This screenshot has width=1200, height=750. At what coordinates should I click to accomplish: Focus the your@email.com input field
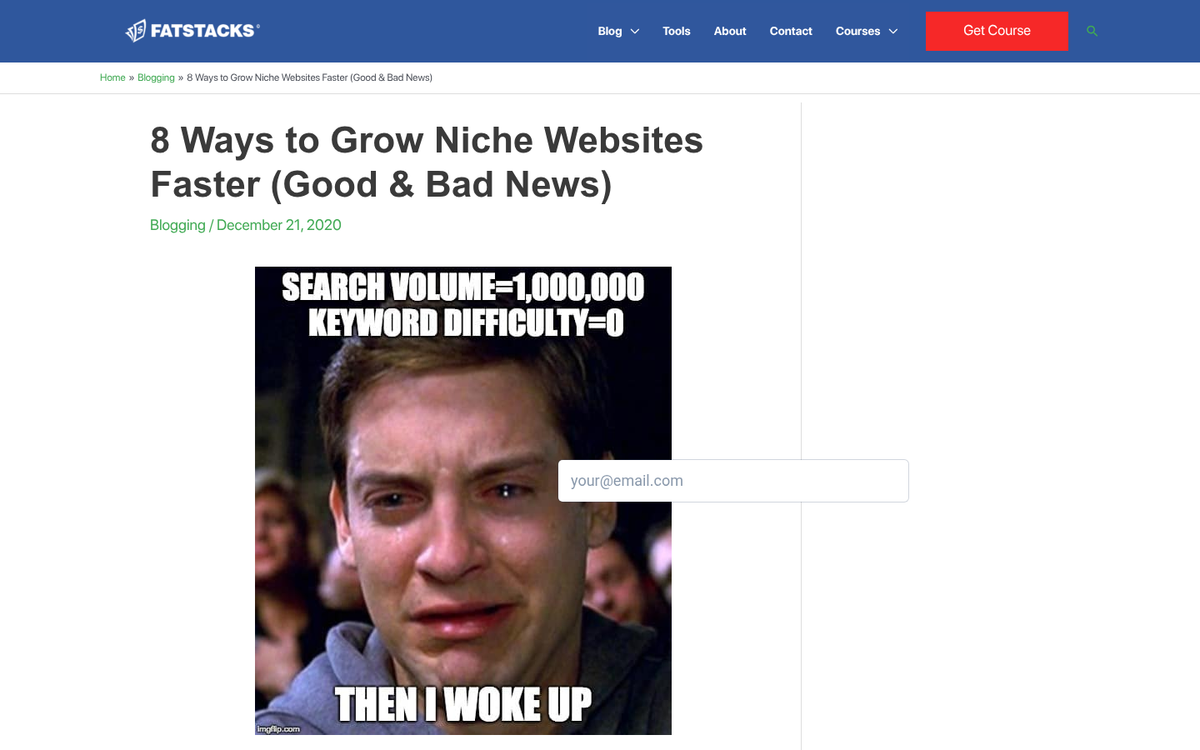[x=733, y=481]
